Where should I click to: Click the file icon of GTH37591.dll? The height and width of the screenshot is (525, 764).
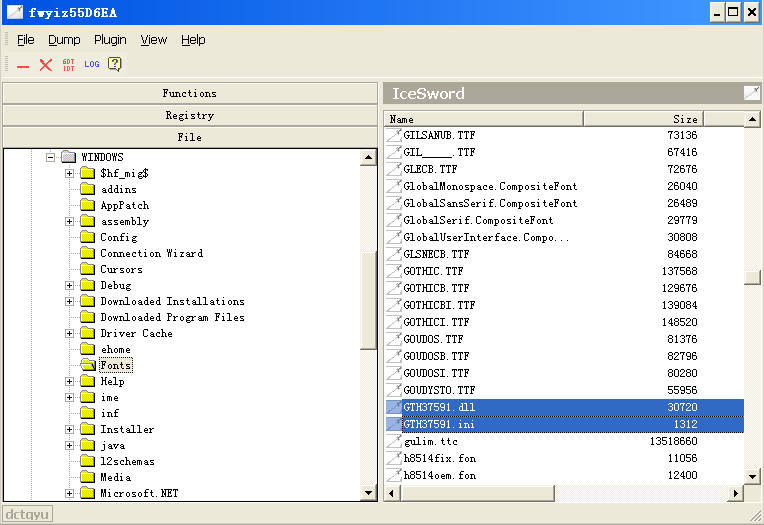(x=394, y=407)
